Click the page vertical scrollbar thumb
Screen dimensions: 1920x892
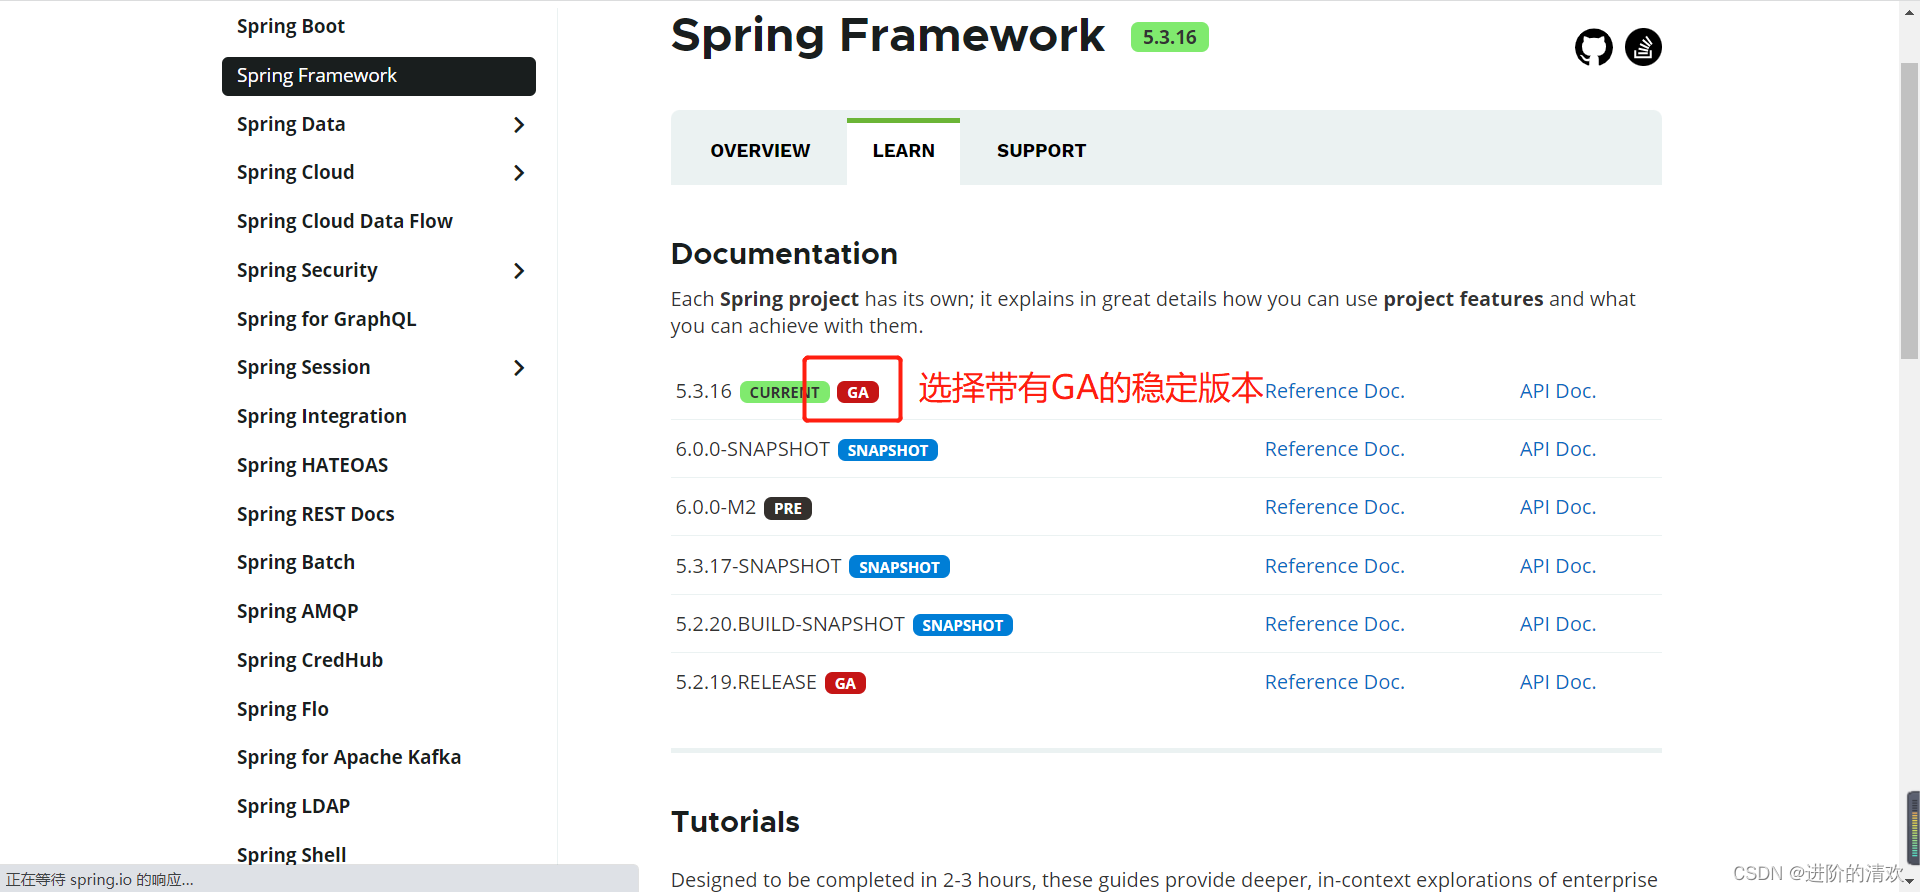1909,210
